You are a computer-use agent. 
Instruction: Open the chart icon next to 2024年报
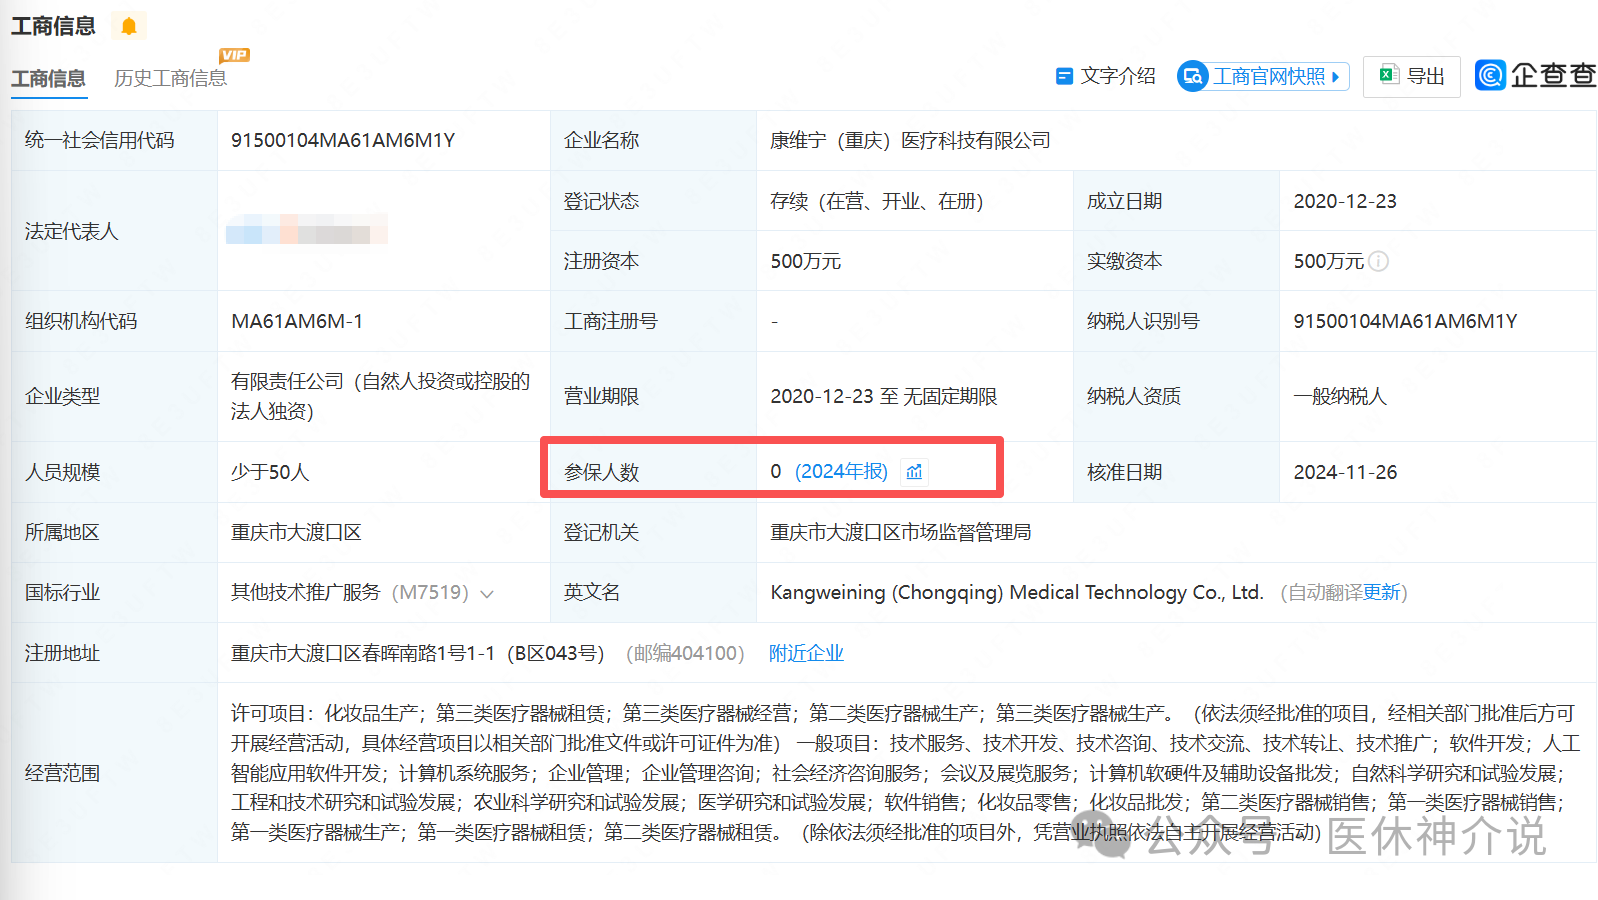914,472
